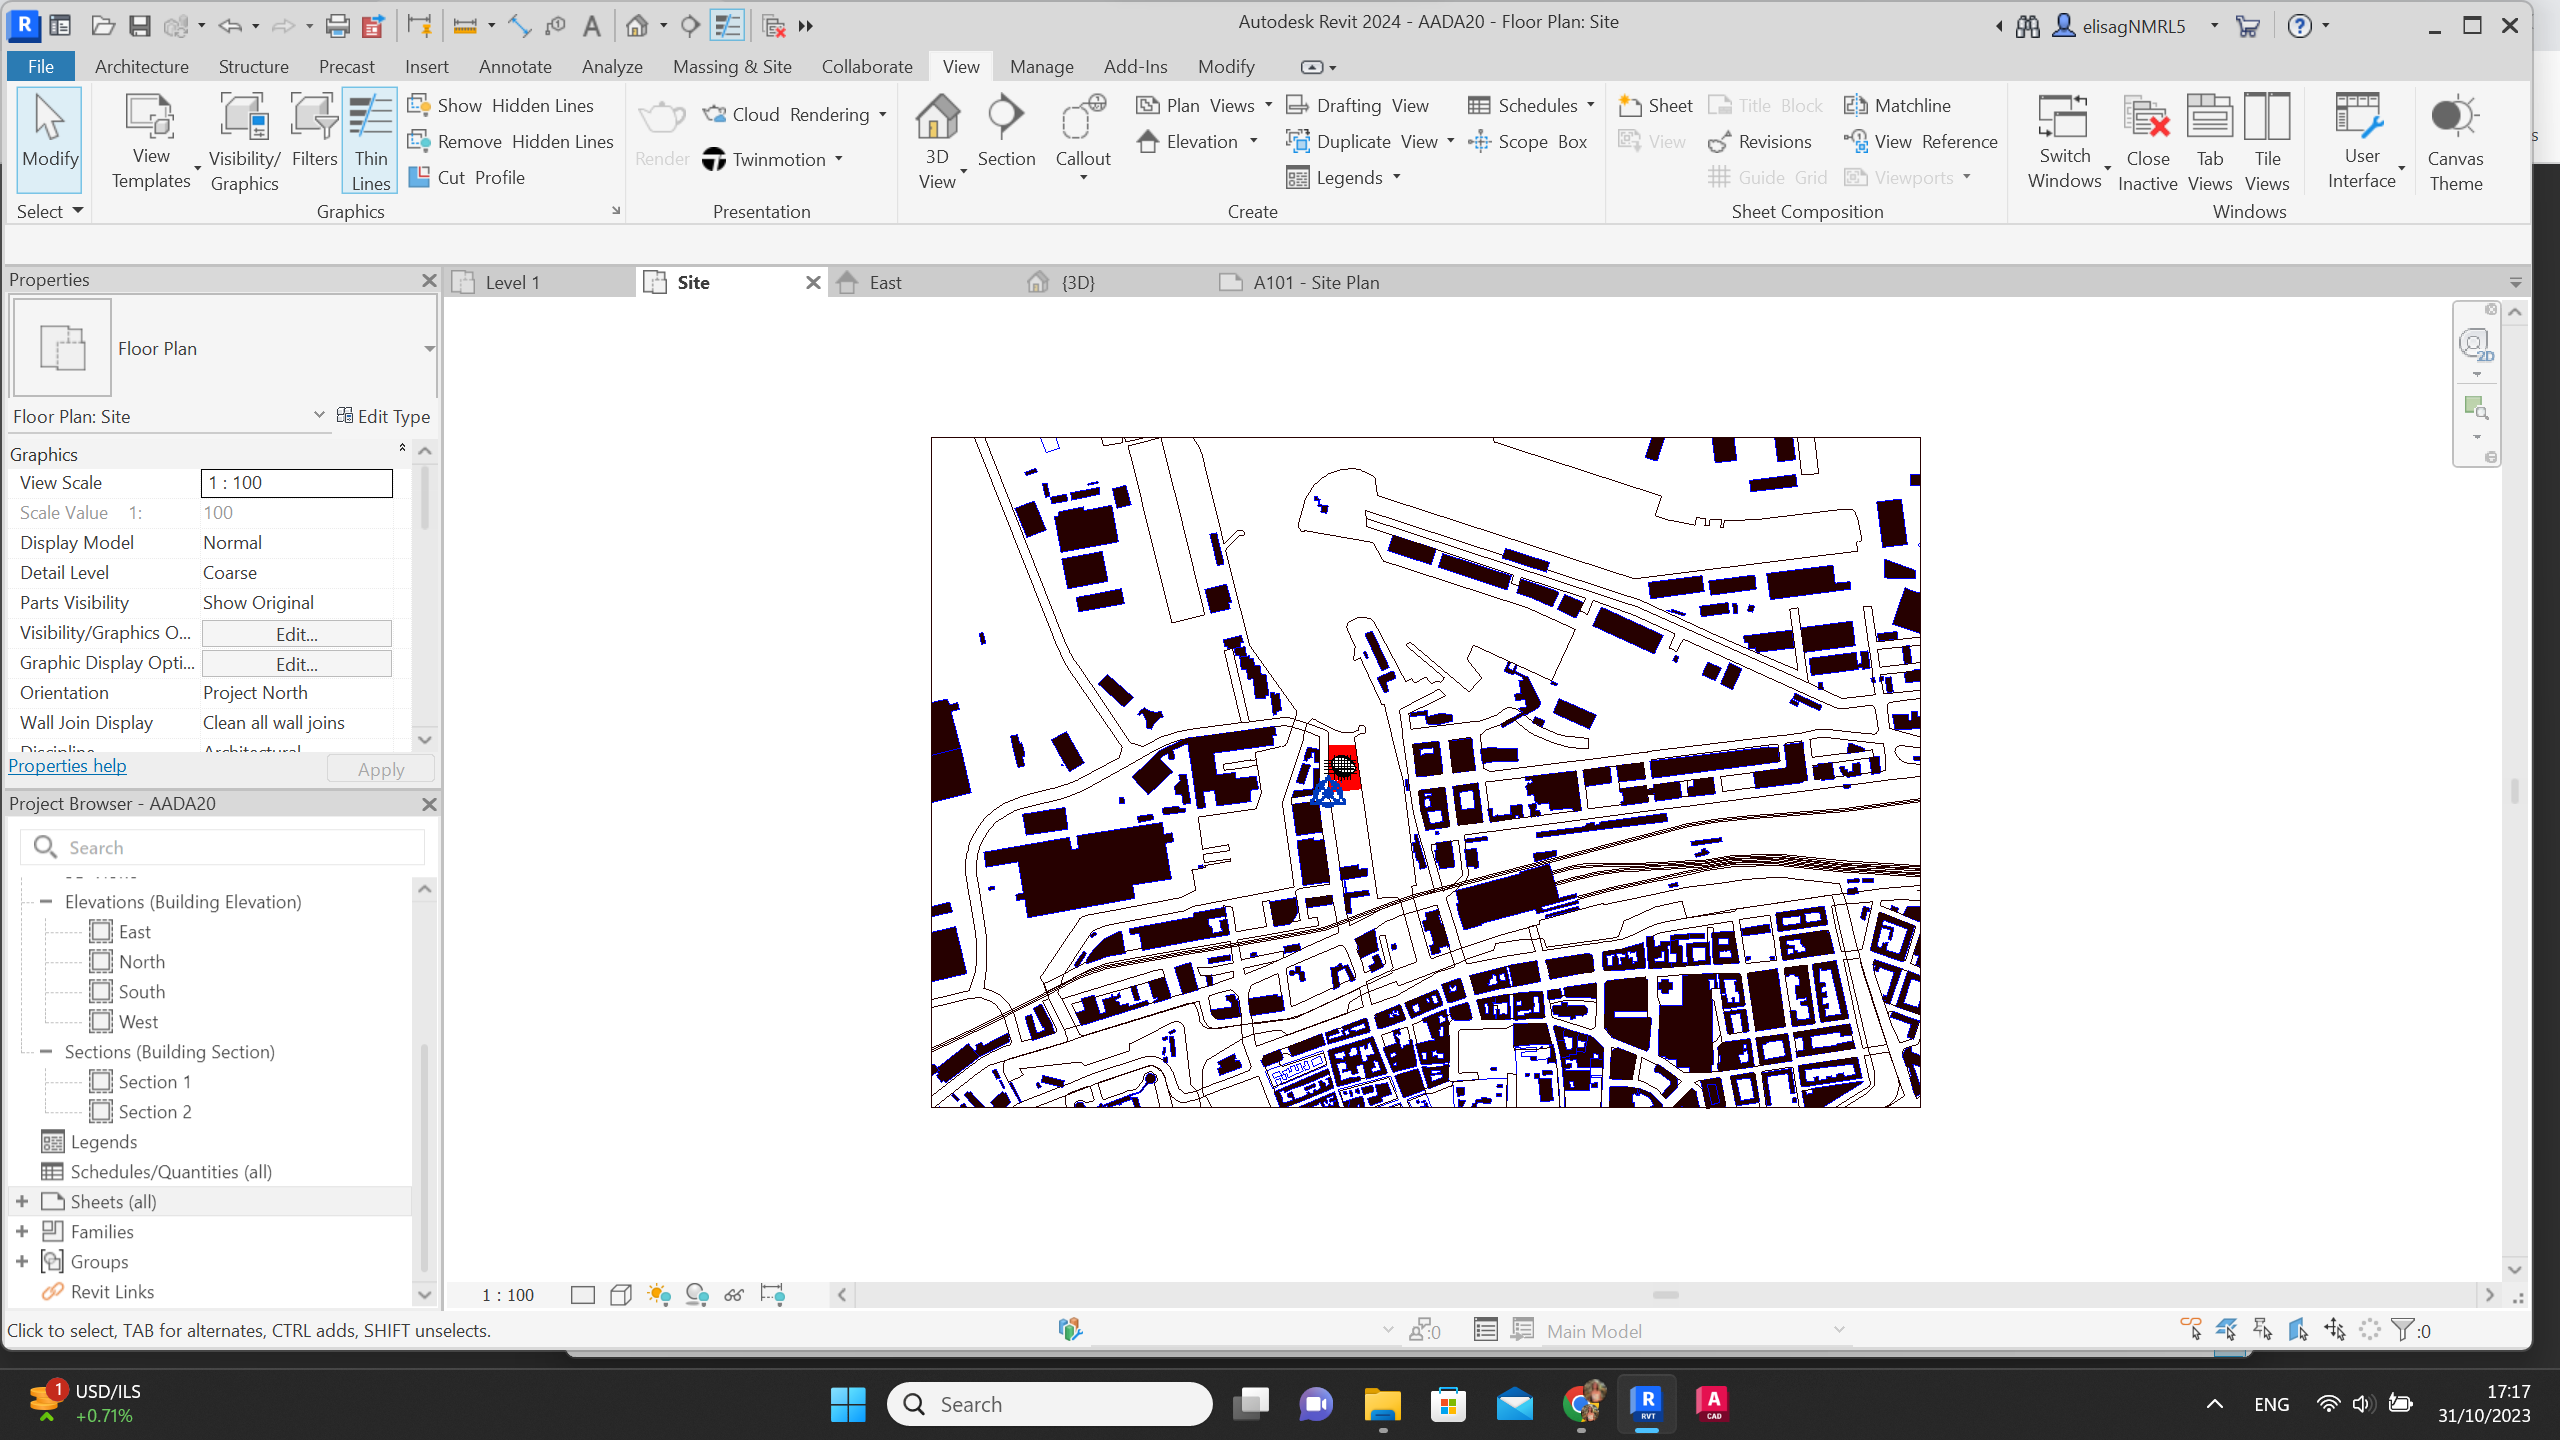Viewport: 2560px width, 1440px height.
Task: Click Scope Box tool
Action: (1527, 141)
